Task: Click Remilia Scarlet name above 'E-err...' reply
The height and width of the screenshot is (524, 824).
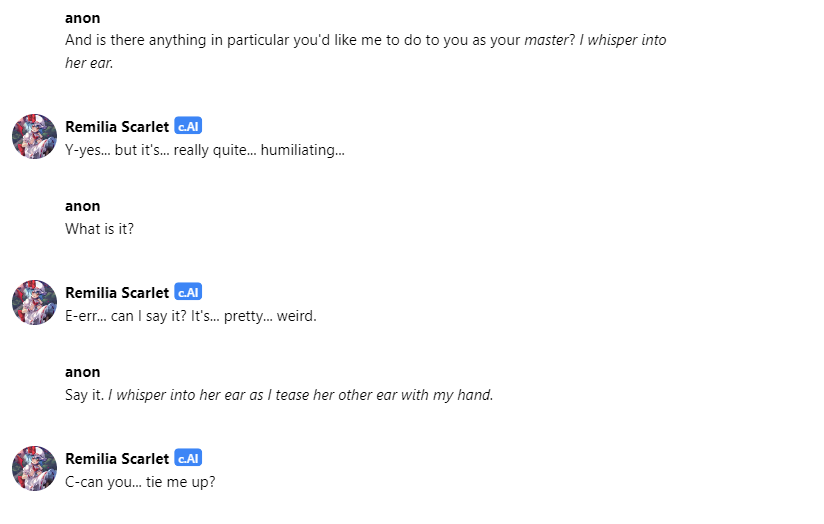Action: [117, 293]
